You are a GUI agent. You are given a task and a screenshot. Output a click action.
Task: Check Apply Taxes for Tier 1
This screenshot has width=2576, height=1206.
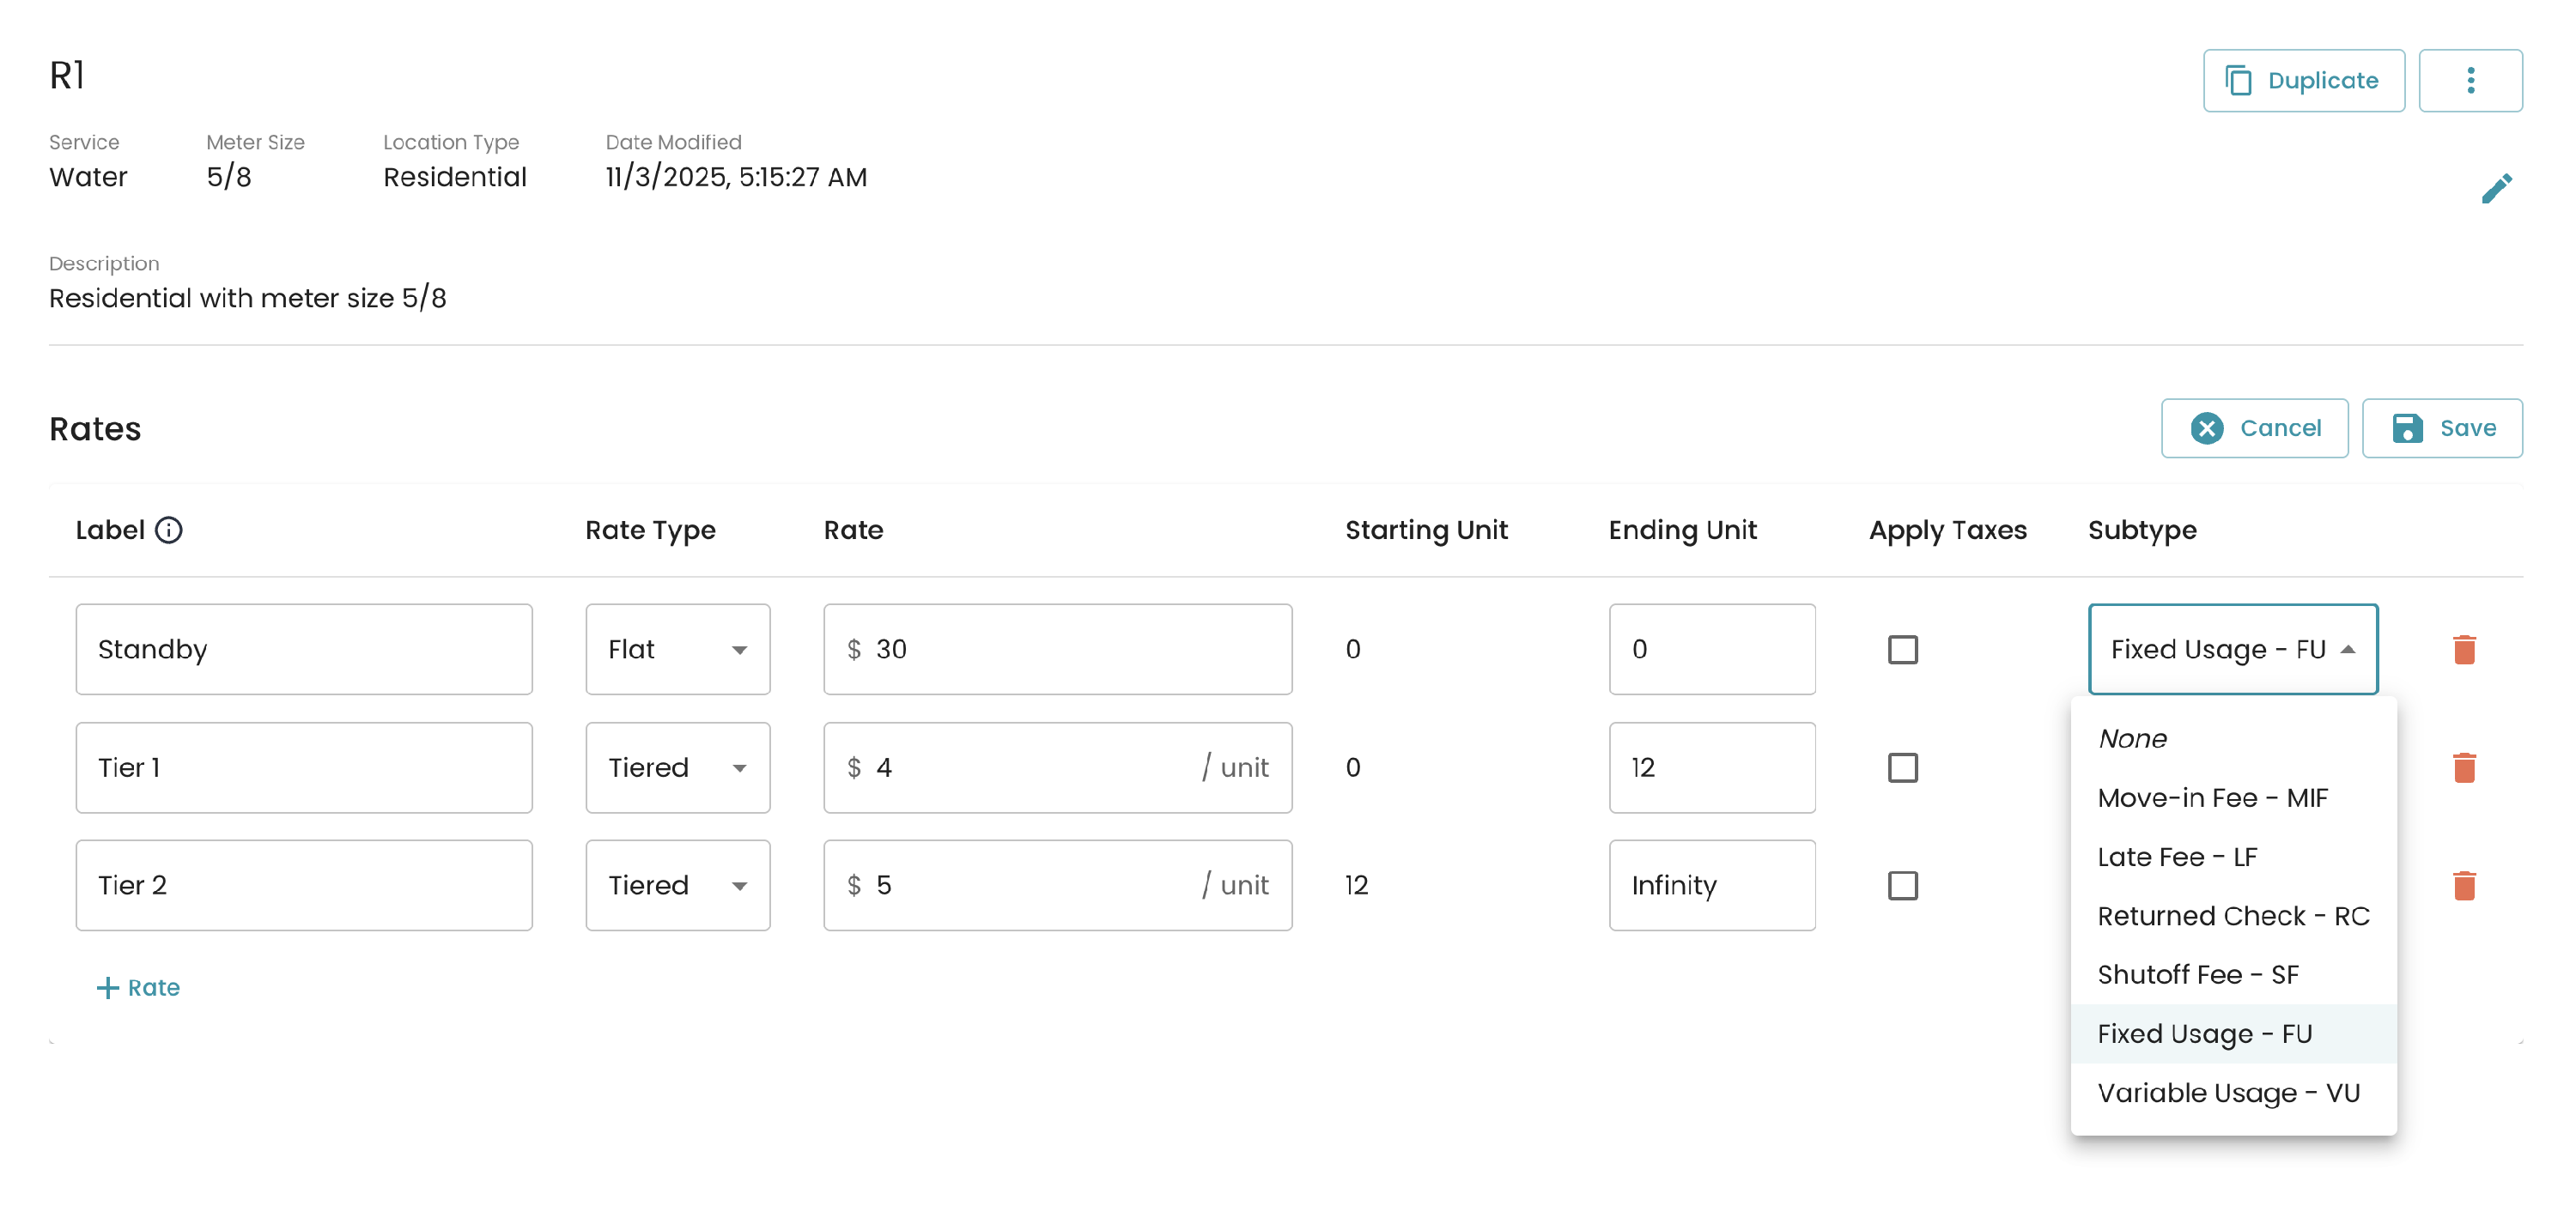[x=1901, y=767]
